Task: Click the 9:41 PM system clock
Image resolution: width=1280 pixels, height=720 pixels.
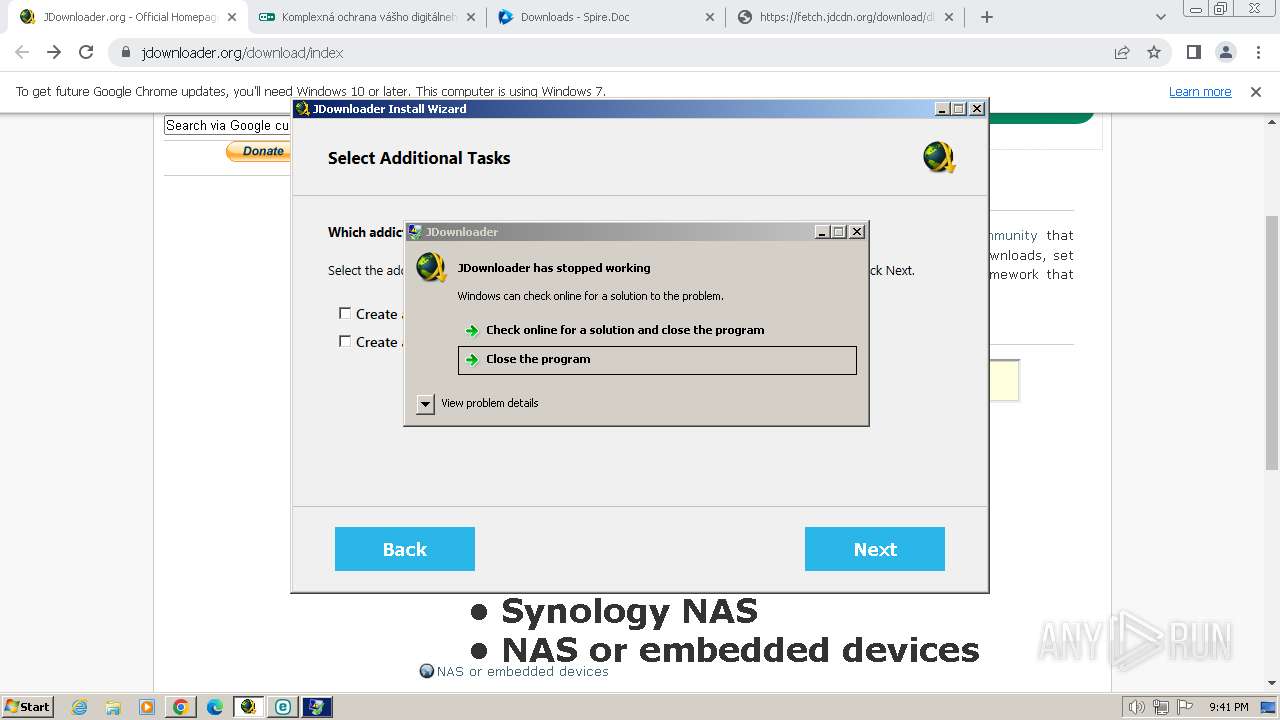Action: coord(1229,707)
